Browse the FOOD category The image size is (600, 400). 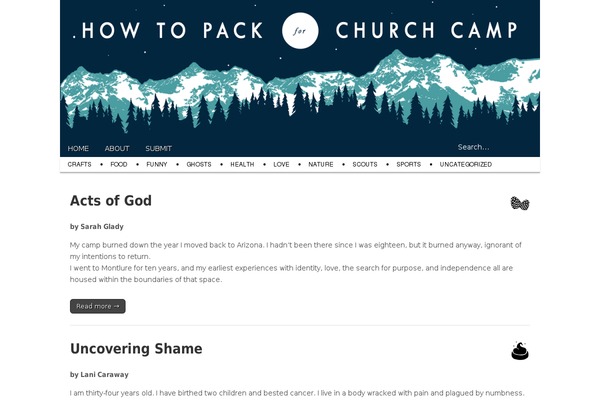pos(119,164)
